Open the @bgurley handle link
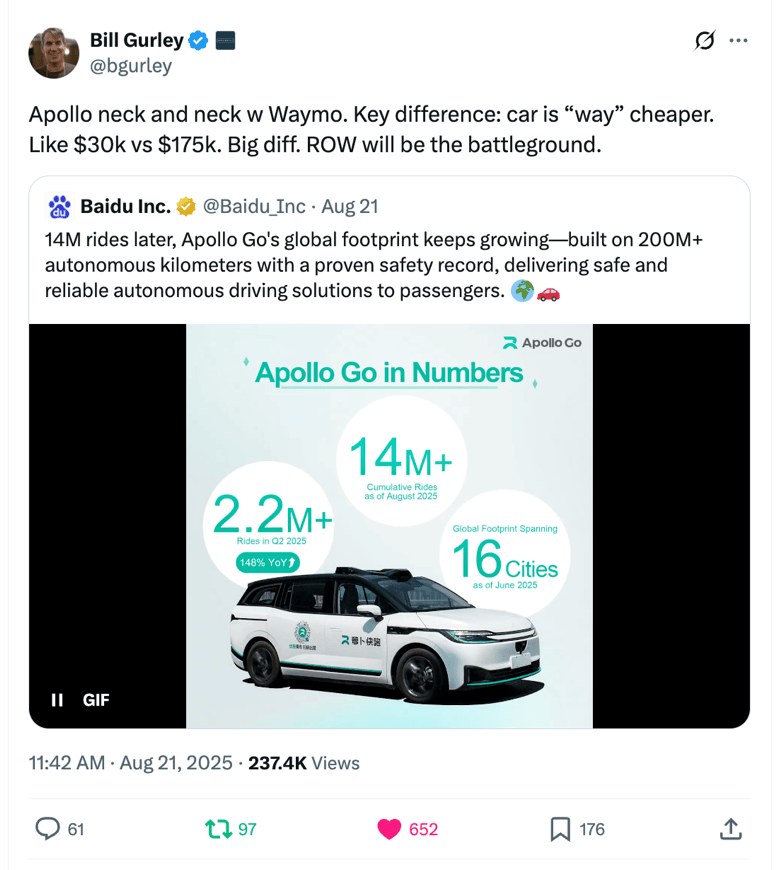784x870 pixels. click(131, 66)
